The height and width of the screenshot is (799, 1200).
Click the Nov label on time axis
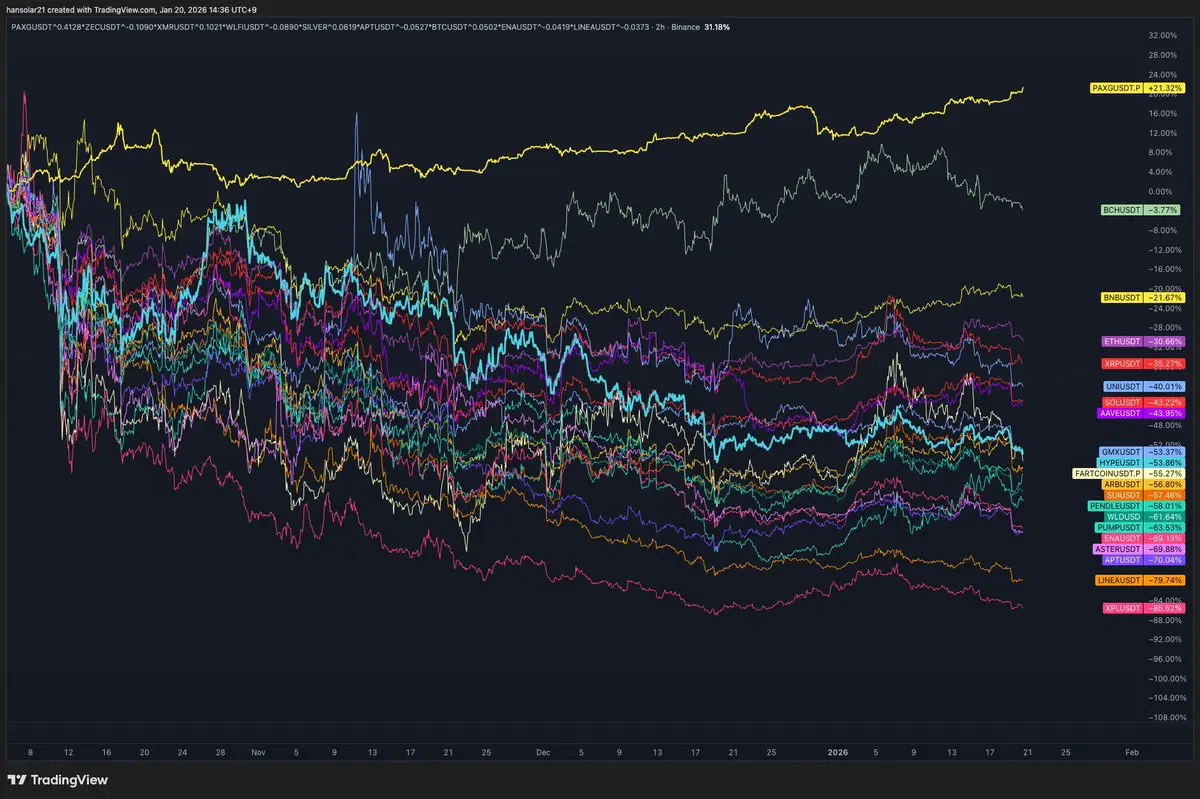259,750
